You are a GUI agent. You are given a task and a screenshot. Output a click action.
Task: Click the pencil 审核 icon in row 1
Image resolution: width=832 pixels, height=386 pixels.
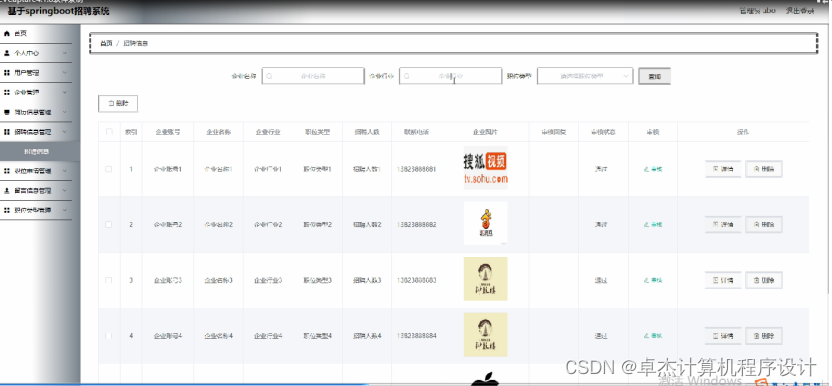[646, 169]
